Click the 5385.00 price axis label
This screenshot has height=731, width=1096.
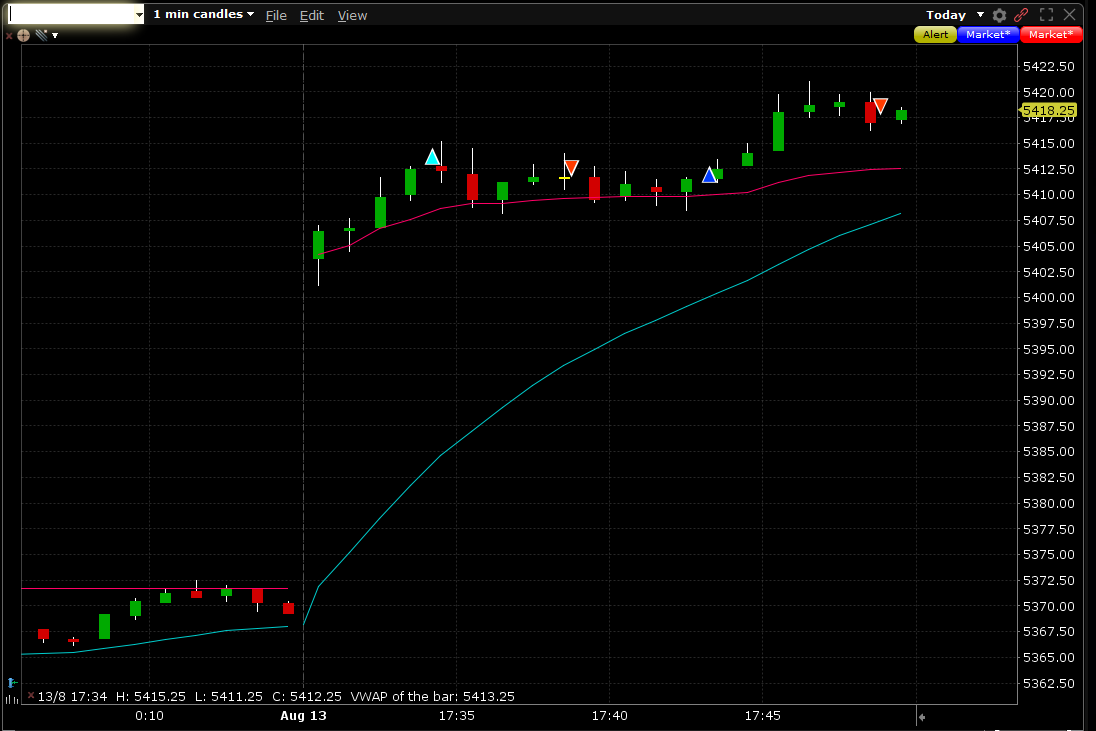click(1048, 451)
